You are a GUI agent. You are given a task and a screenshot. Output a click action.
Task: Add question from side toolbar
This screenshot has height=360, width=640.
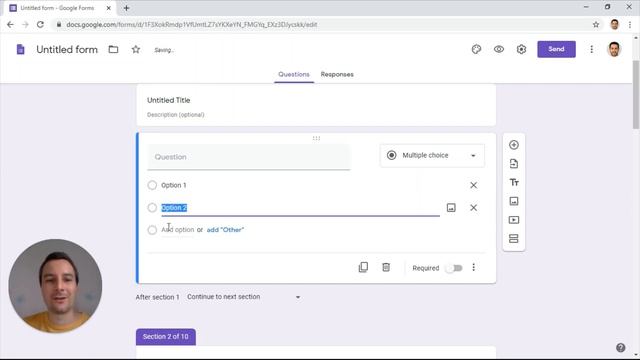pos(514,145)
